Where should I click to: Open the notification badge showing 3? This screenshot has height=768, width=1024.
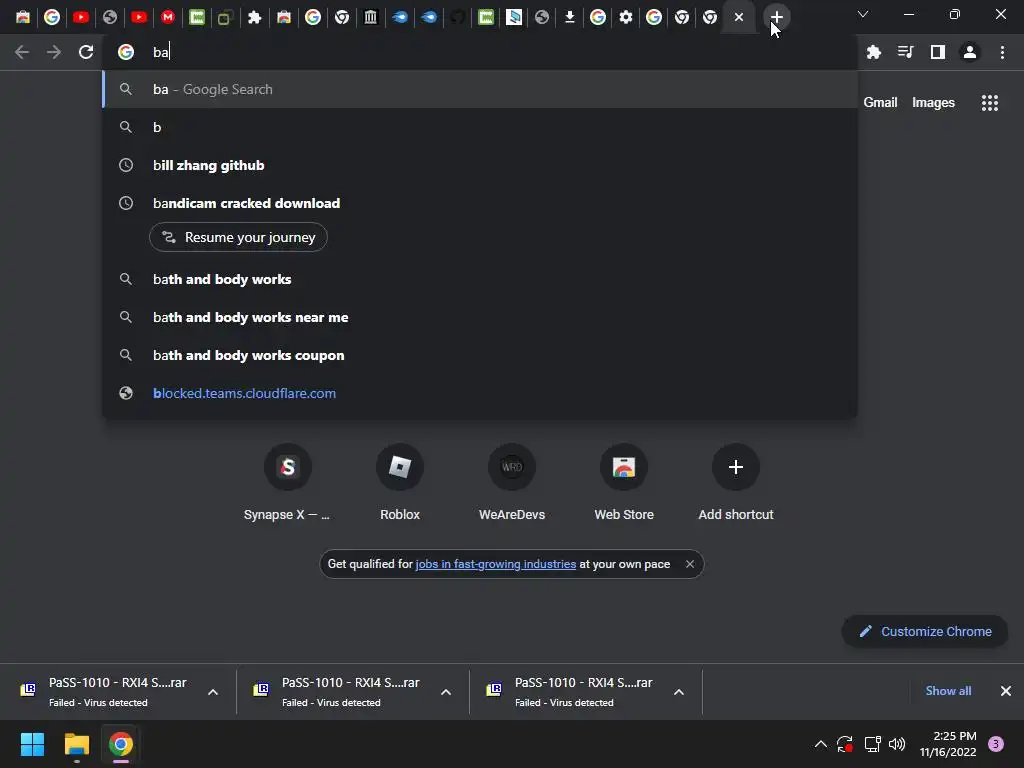click(996, 744)
